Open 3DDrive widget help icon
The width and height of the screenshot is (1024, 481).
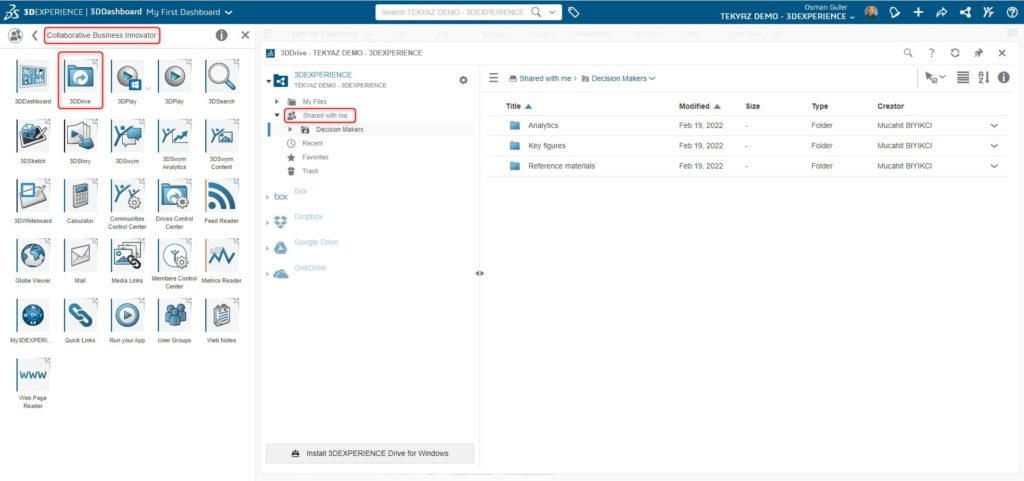(x=931, y=53)
